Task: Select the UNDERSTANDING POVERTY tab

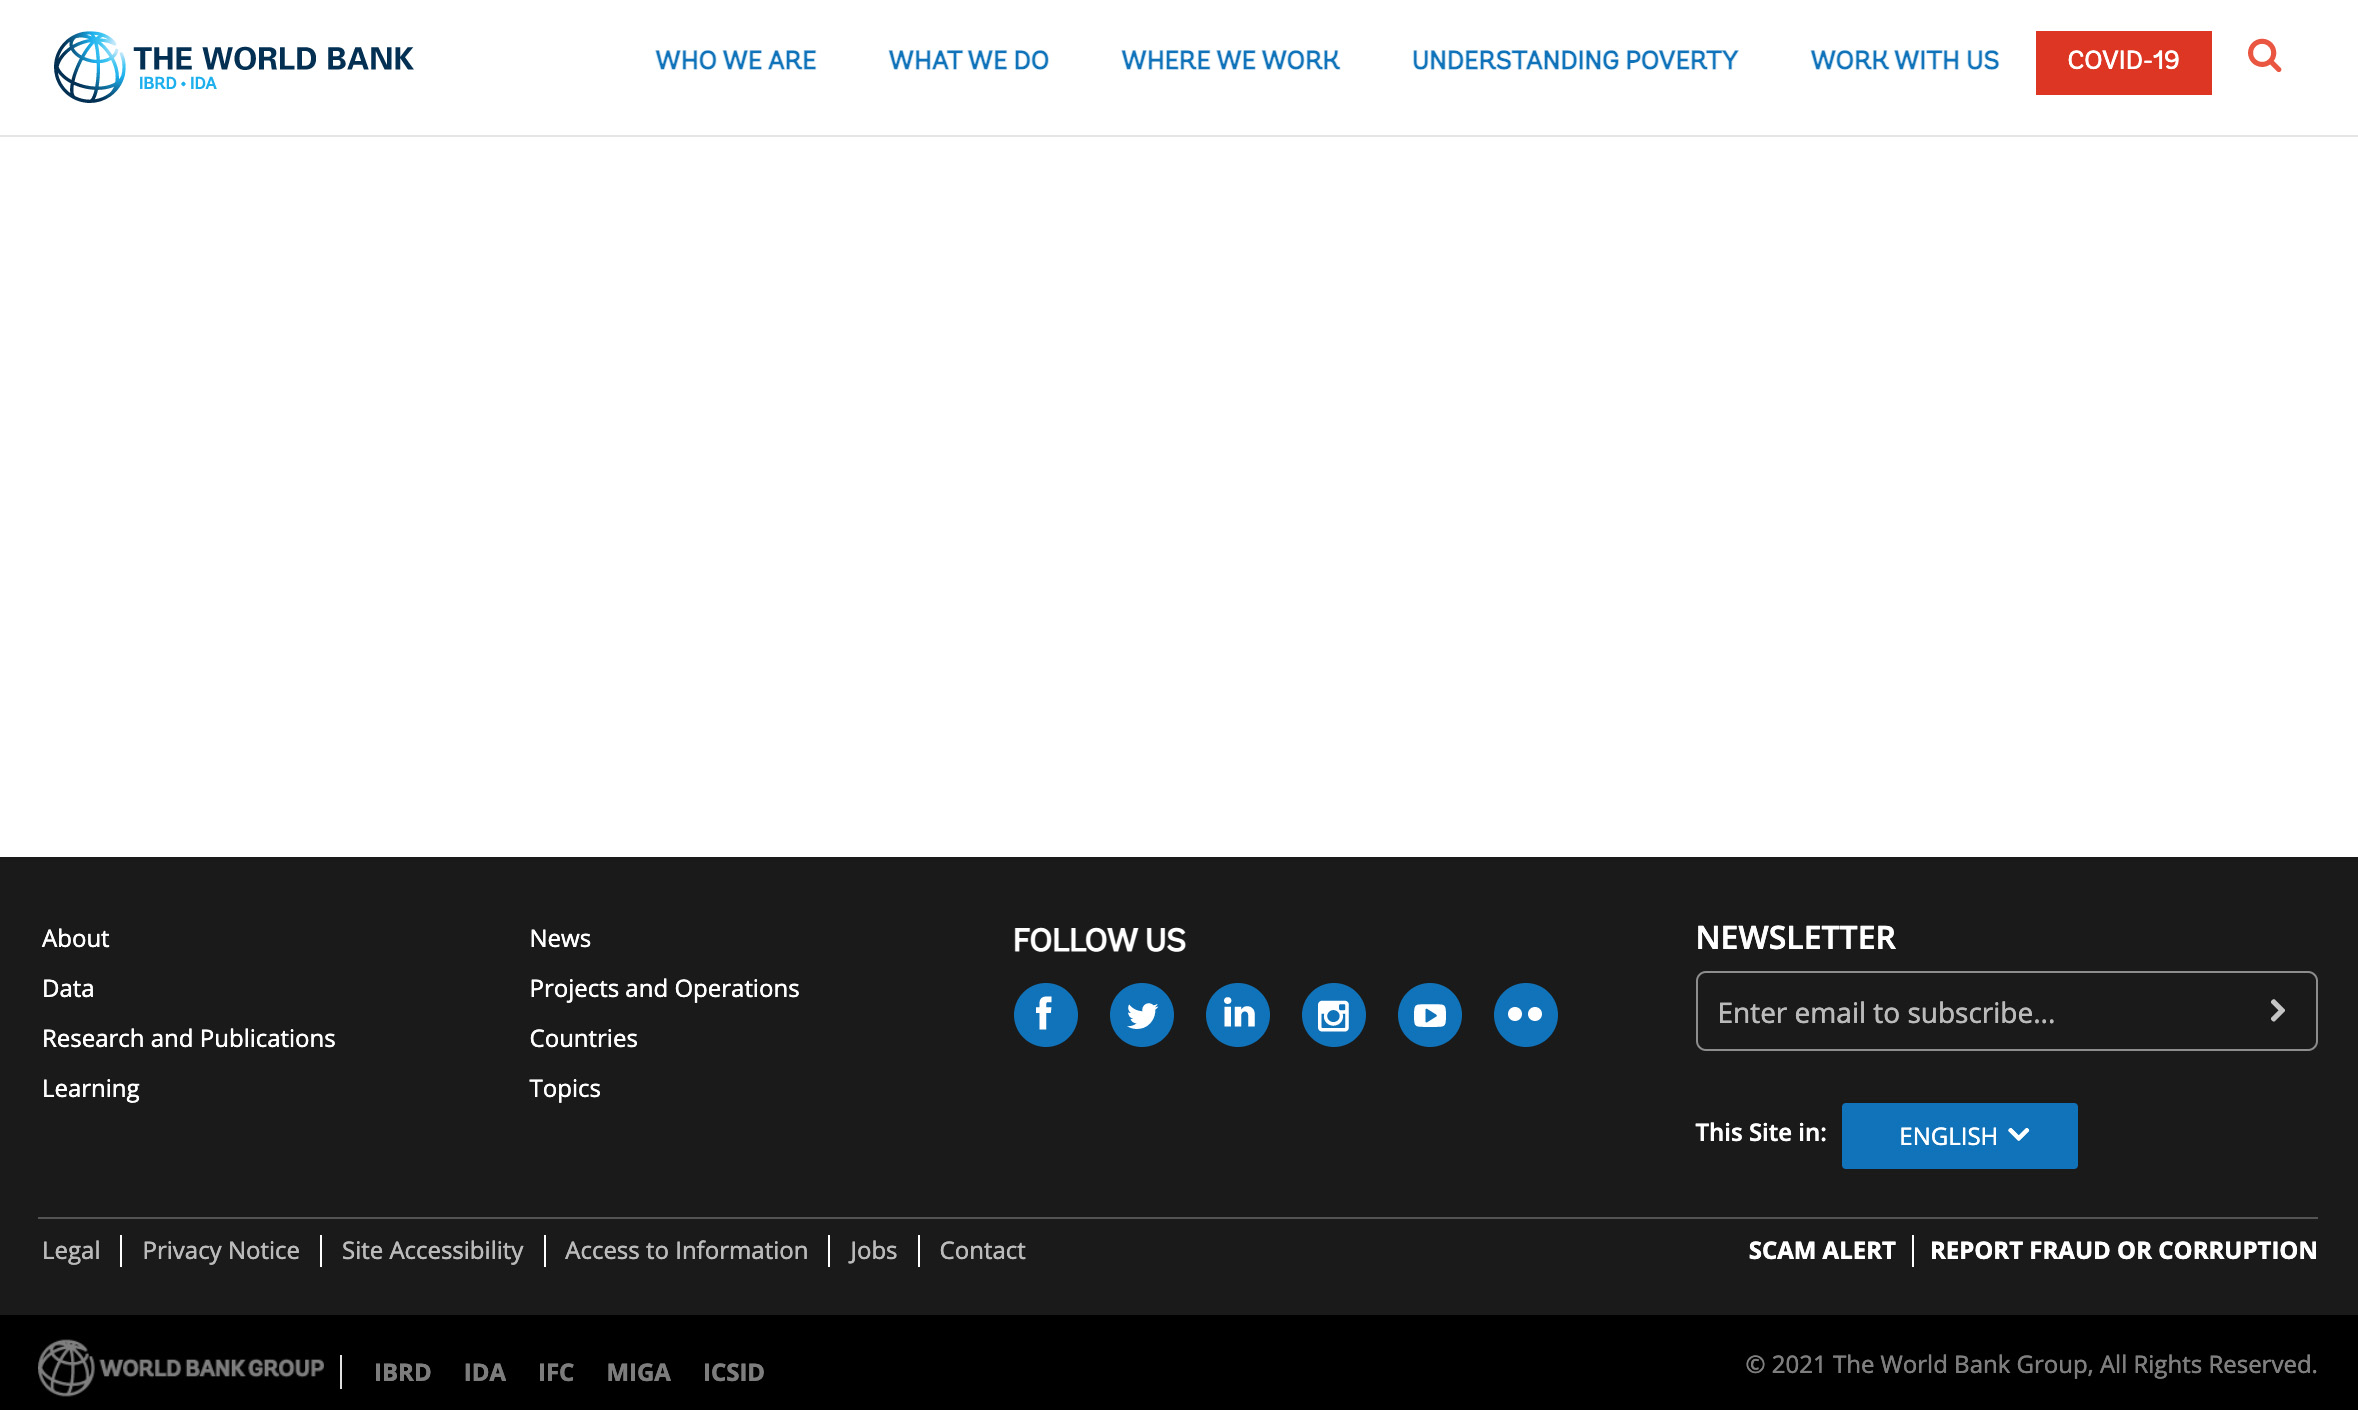Action: click(x=1574, y=60)
